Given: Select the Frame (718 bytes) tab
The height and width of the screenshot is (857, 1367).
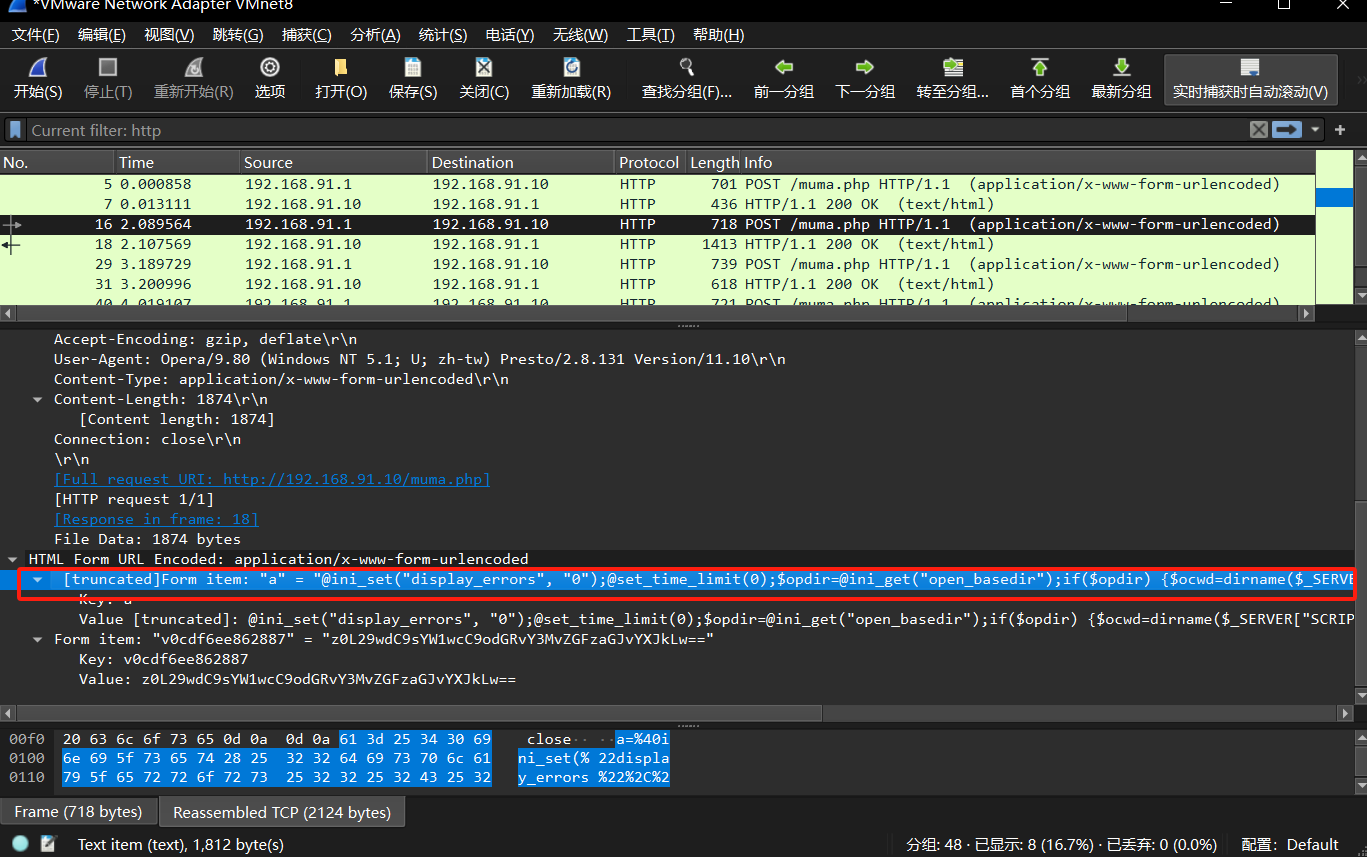Looking at the screenshot, I should click(78, 812).
